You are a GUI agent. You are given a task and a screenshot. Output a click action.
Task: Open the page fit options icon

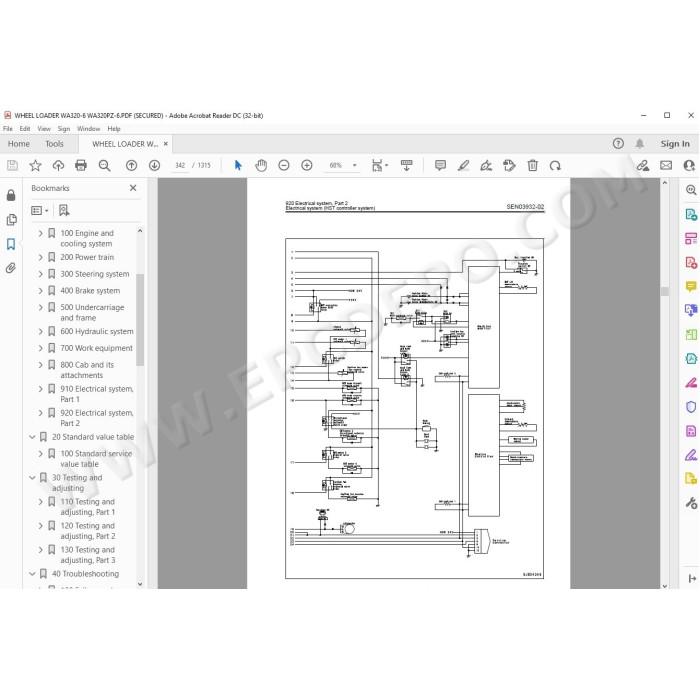coord(379,166)
